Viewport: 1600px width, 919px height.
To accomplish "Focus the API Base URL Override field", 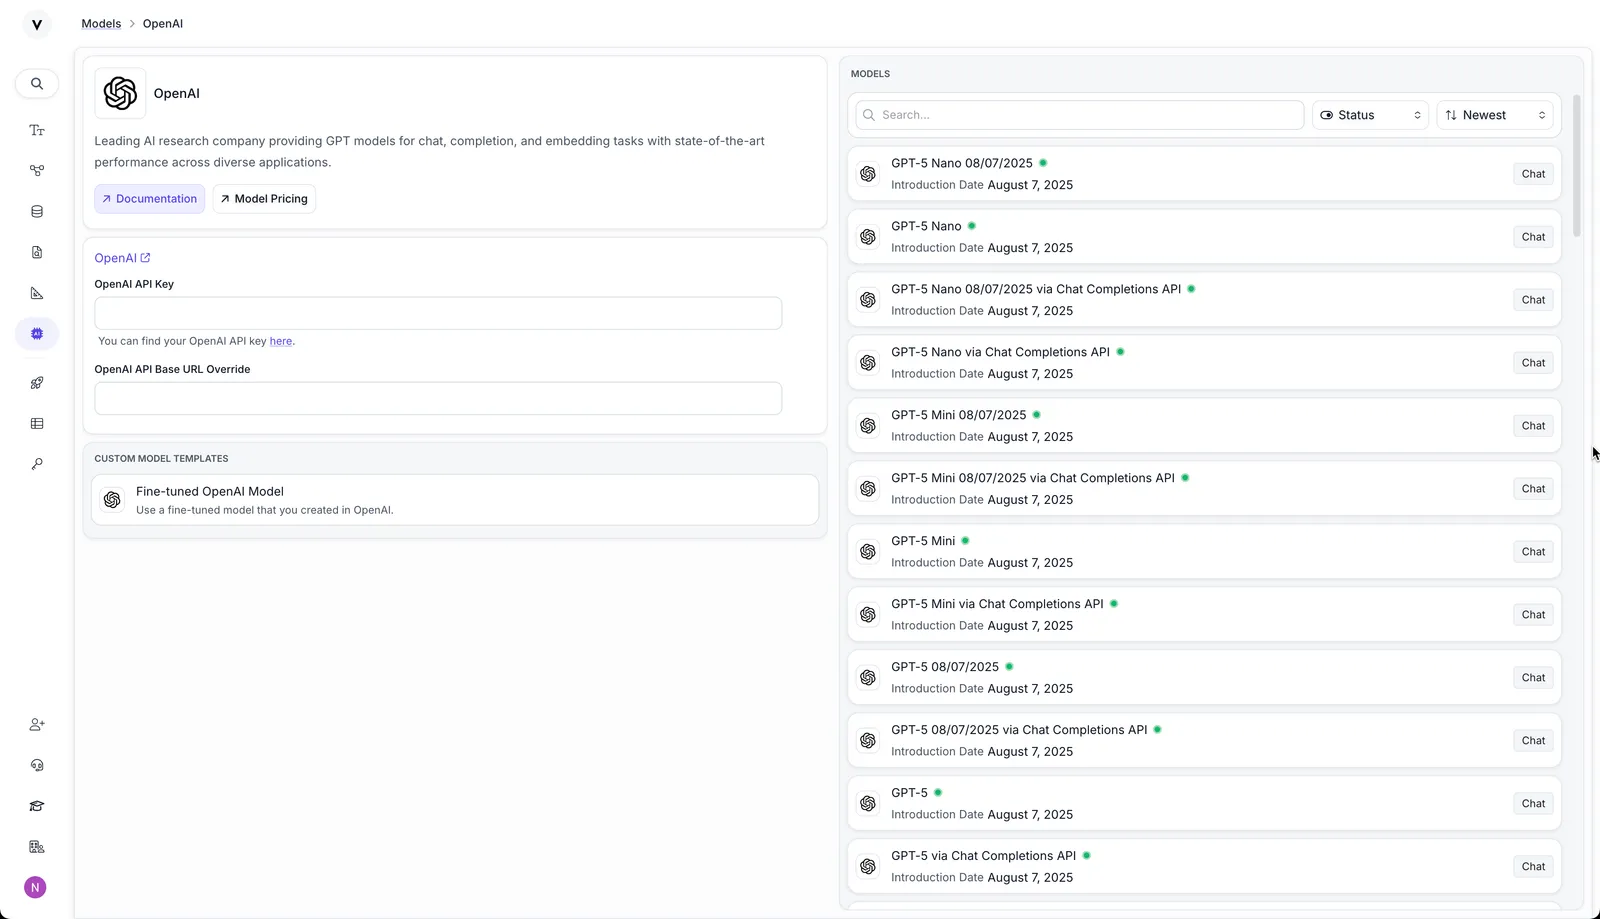I will [438, 398].
